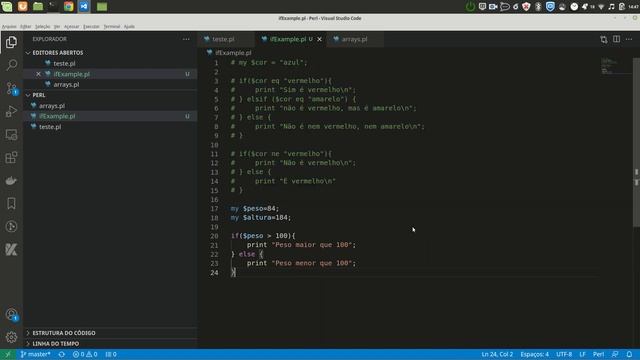The height and width of the screenshot is (360, 640).
Task: Click the Bluetooth tray icon
Action: (x=538, y=7)
